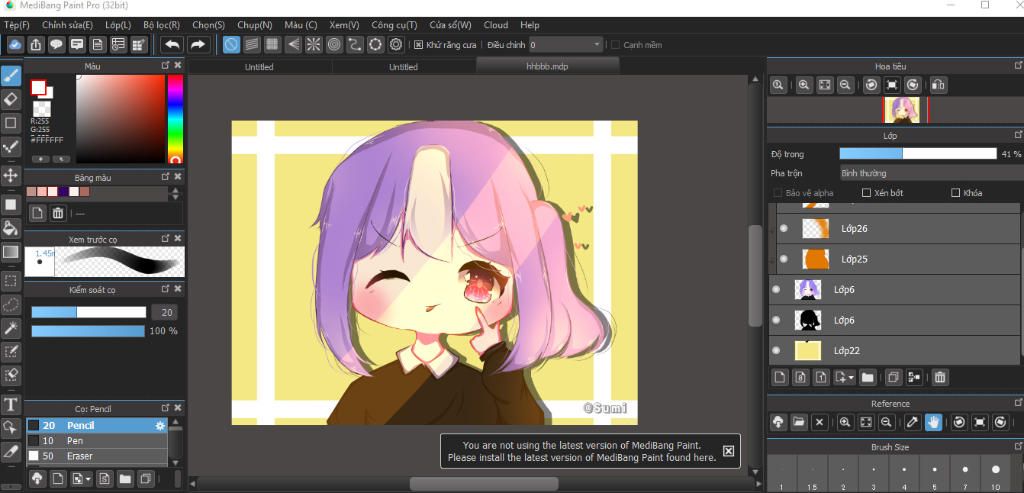Open the add brush dropdown in brush panel
Screen dimensions: 1024x493
[88, 479]
